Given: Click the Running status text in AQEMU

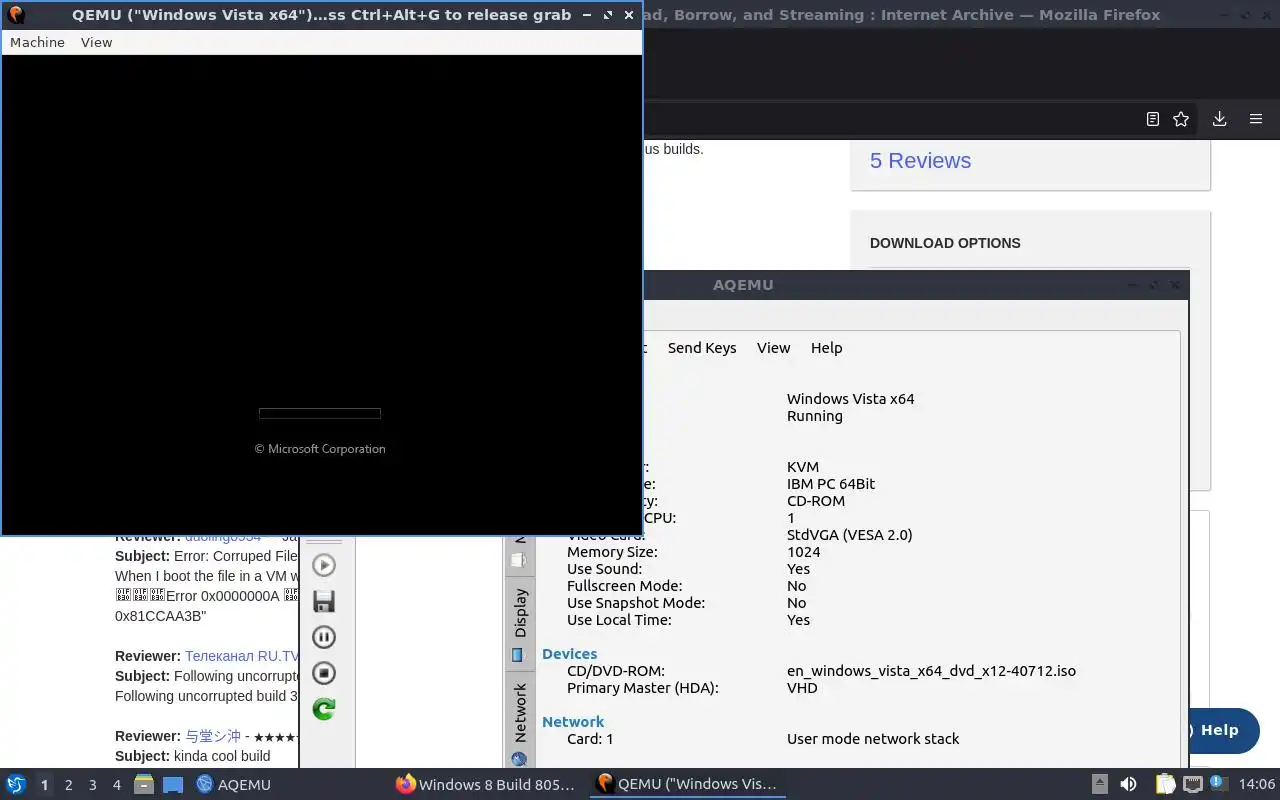Looking at the screenshot, I should tap(814, 416).
